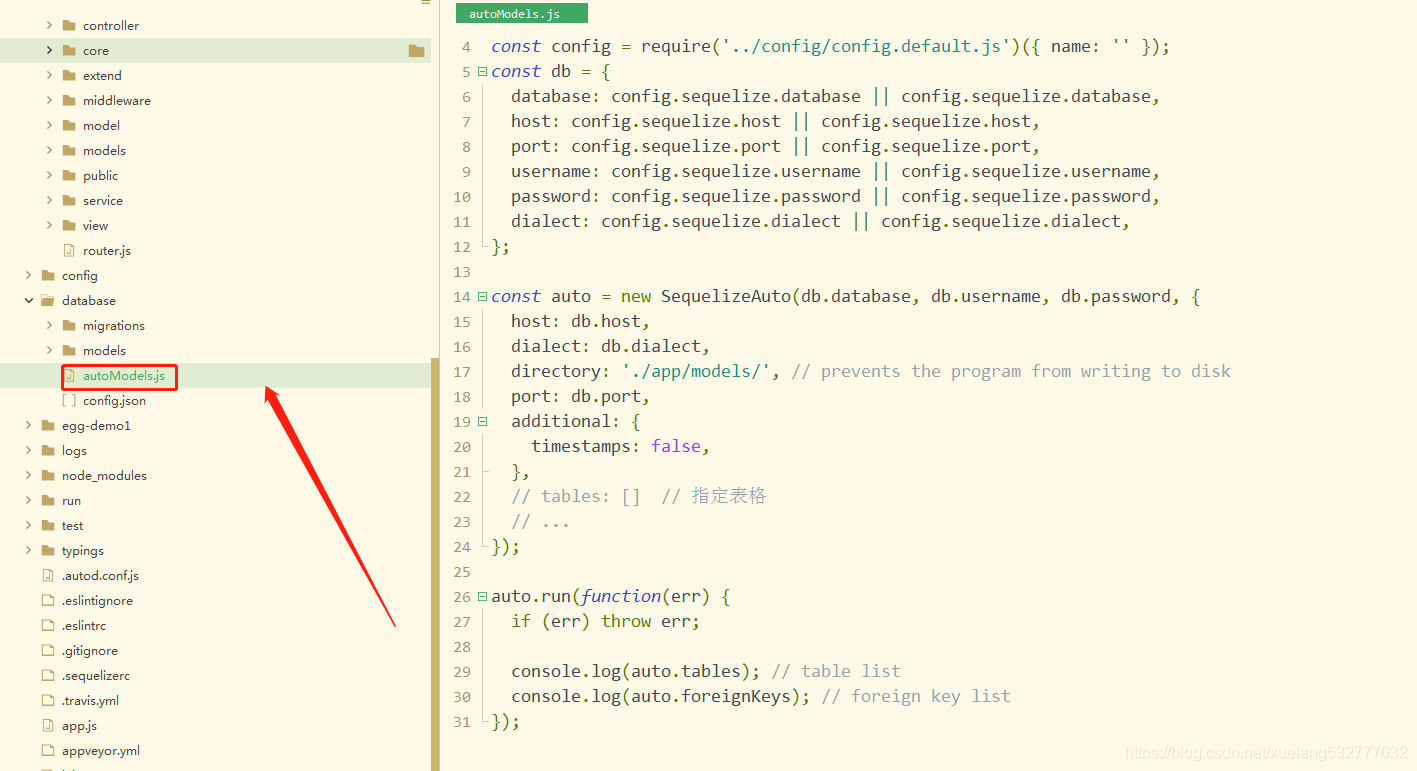This screenshot has height=771, width=1417.
Task: Collapse the additional object at line 19
Action: (482, 421)
